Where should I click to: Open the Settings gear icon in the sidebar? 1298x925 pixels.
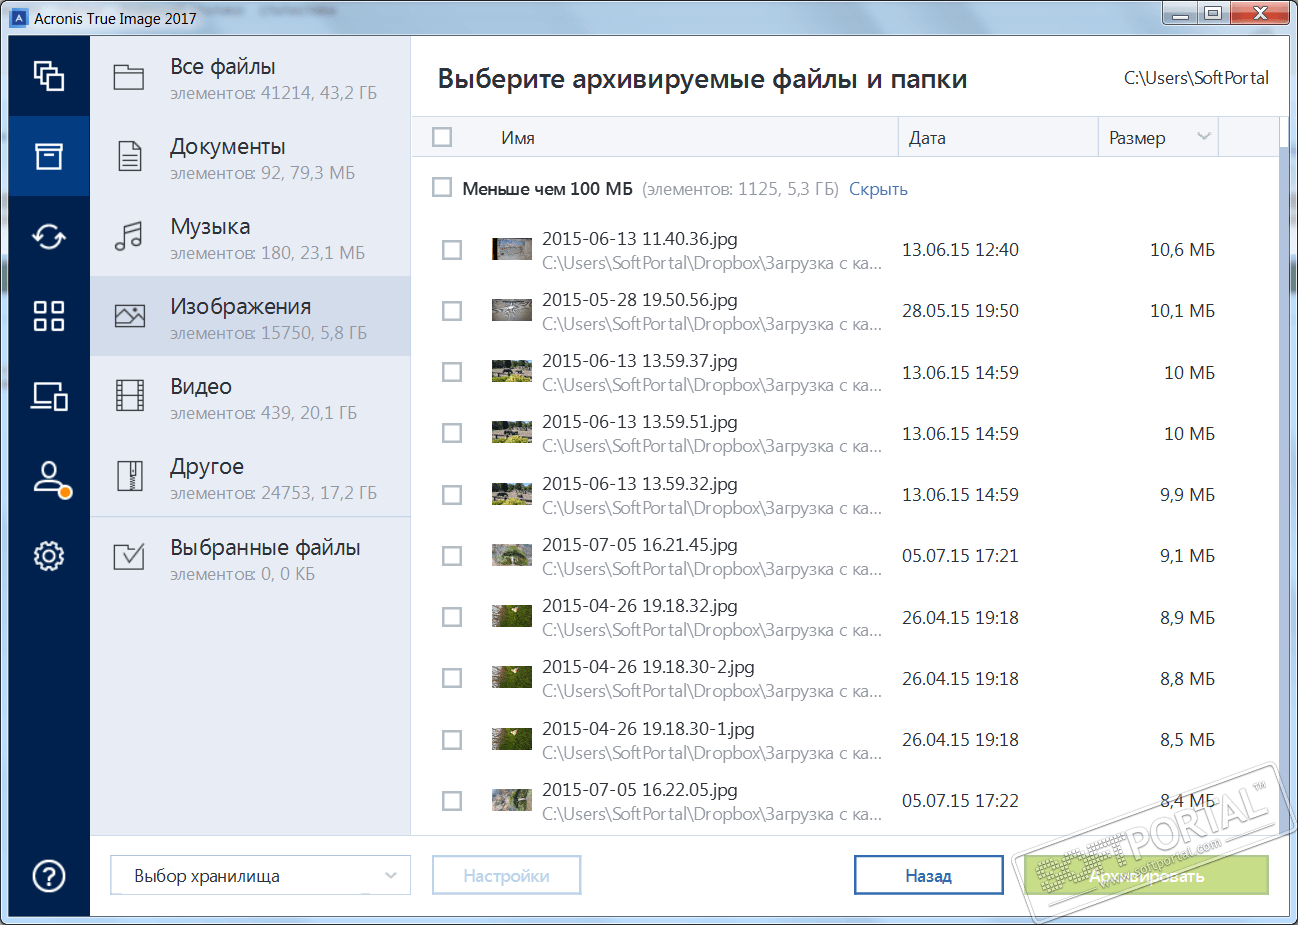point(49,556)
